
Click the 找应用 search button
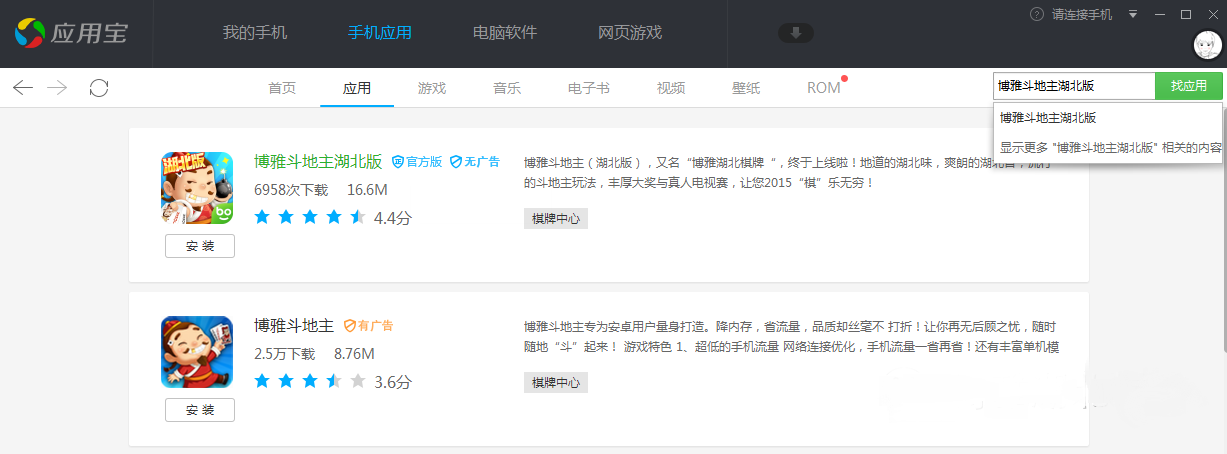[1189, 86]
